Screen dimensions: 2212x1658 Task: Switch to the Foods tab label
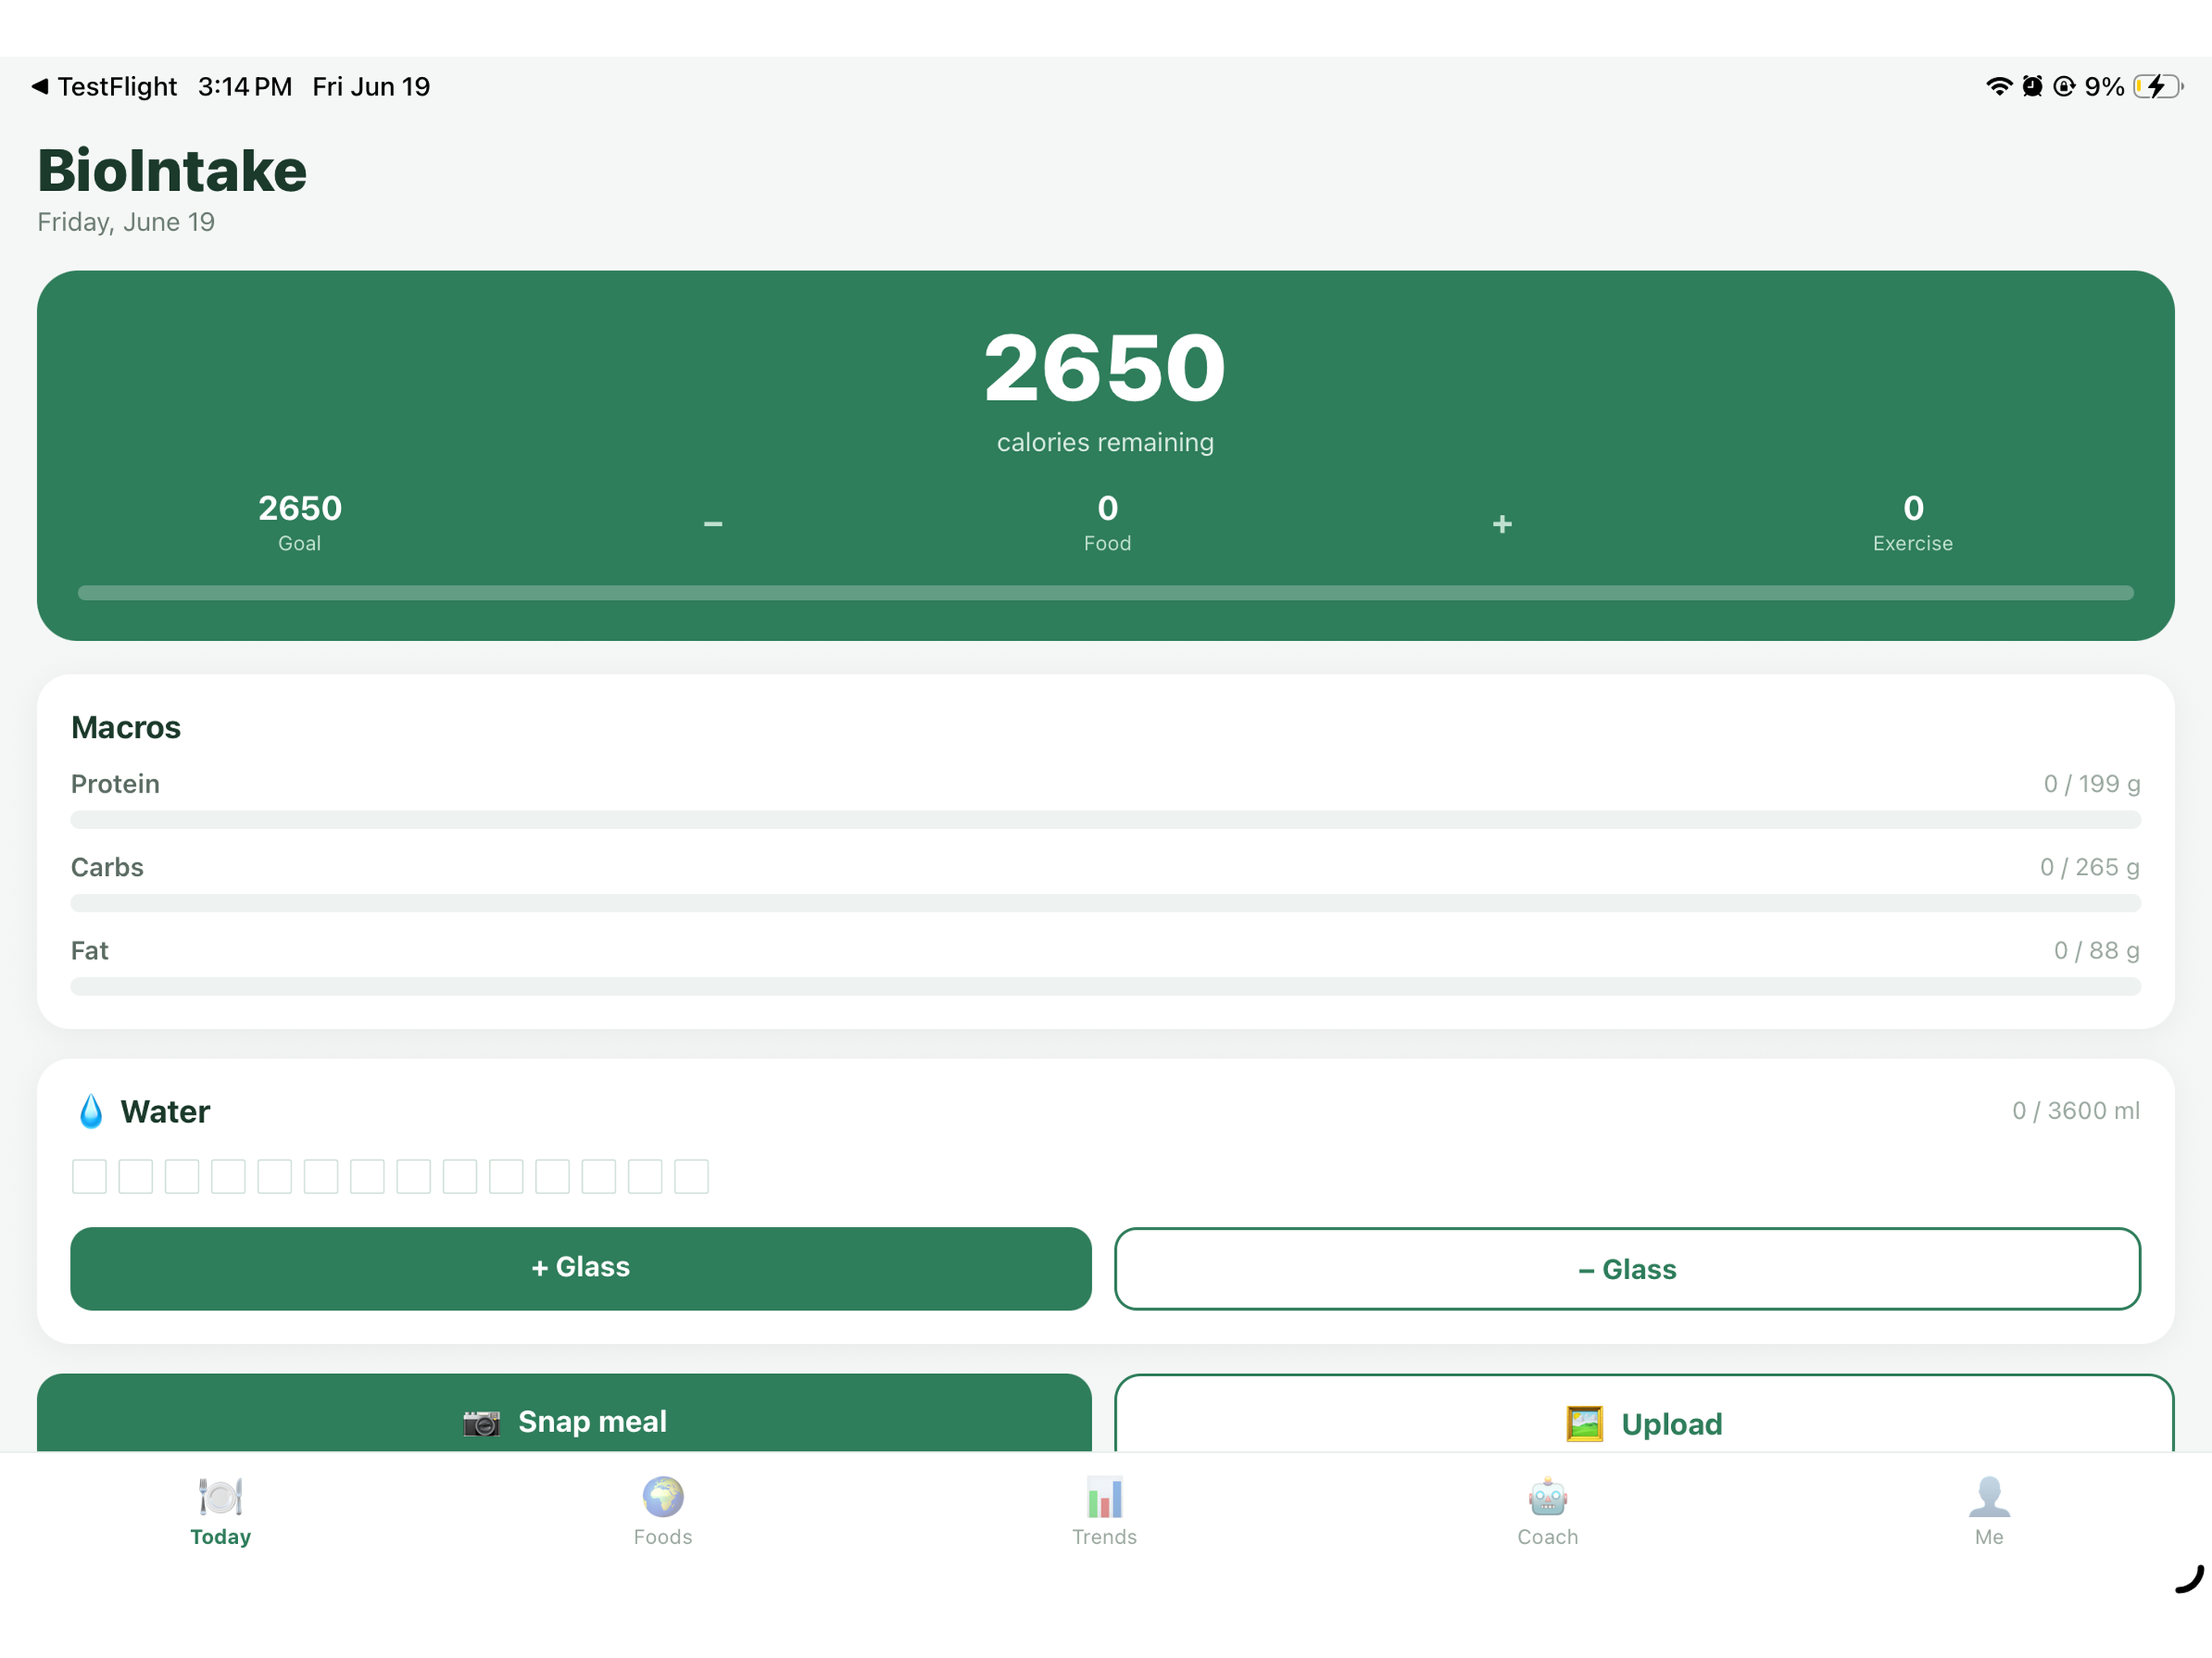coord(663,1537)
